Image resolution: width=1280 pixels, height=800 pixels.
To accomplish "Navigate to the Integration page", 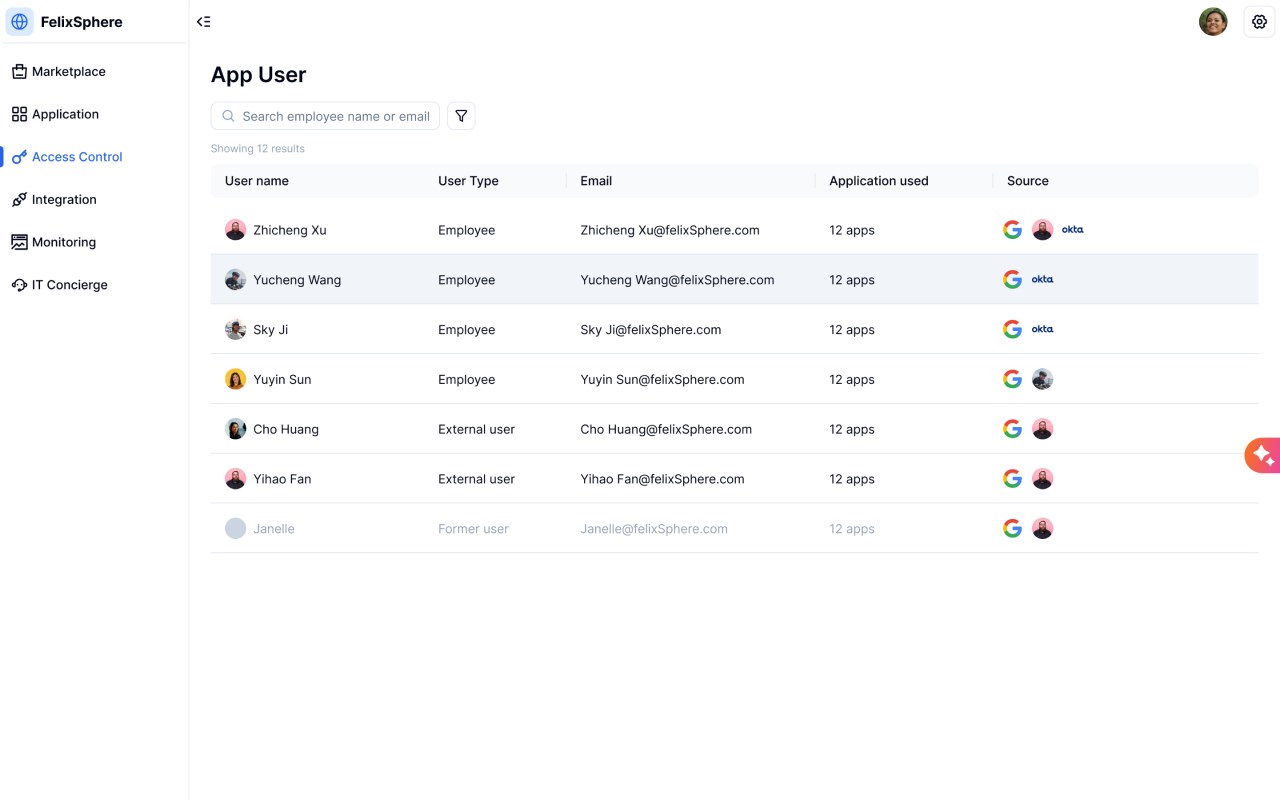I will tap(64, 200).
